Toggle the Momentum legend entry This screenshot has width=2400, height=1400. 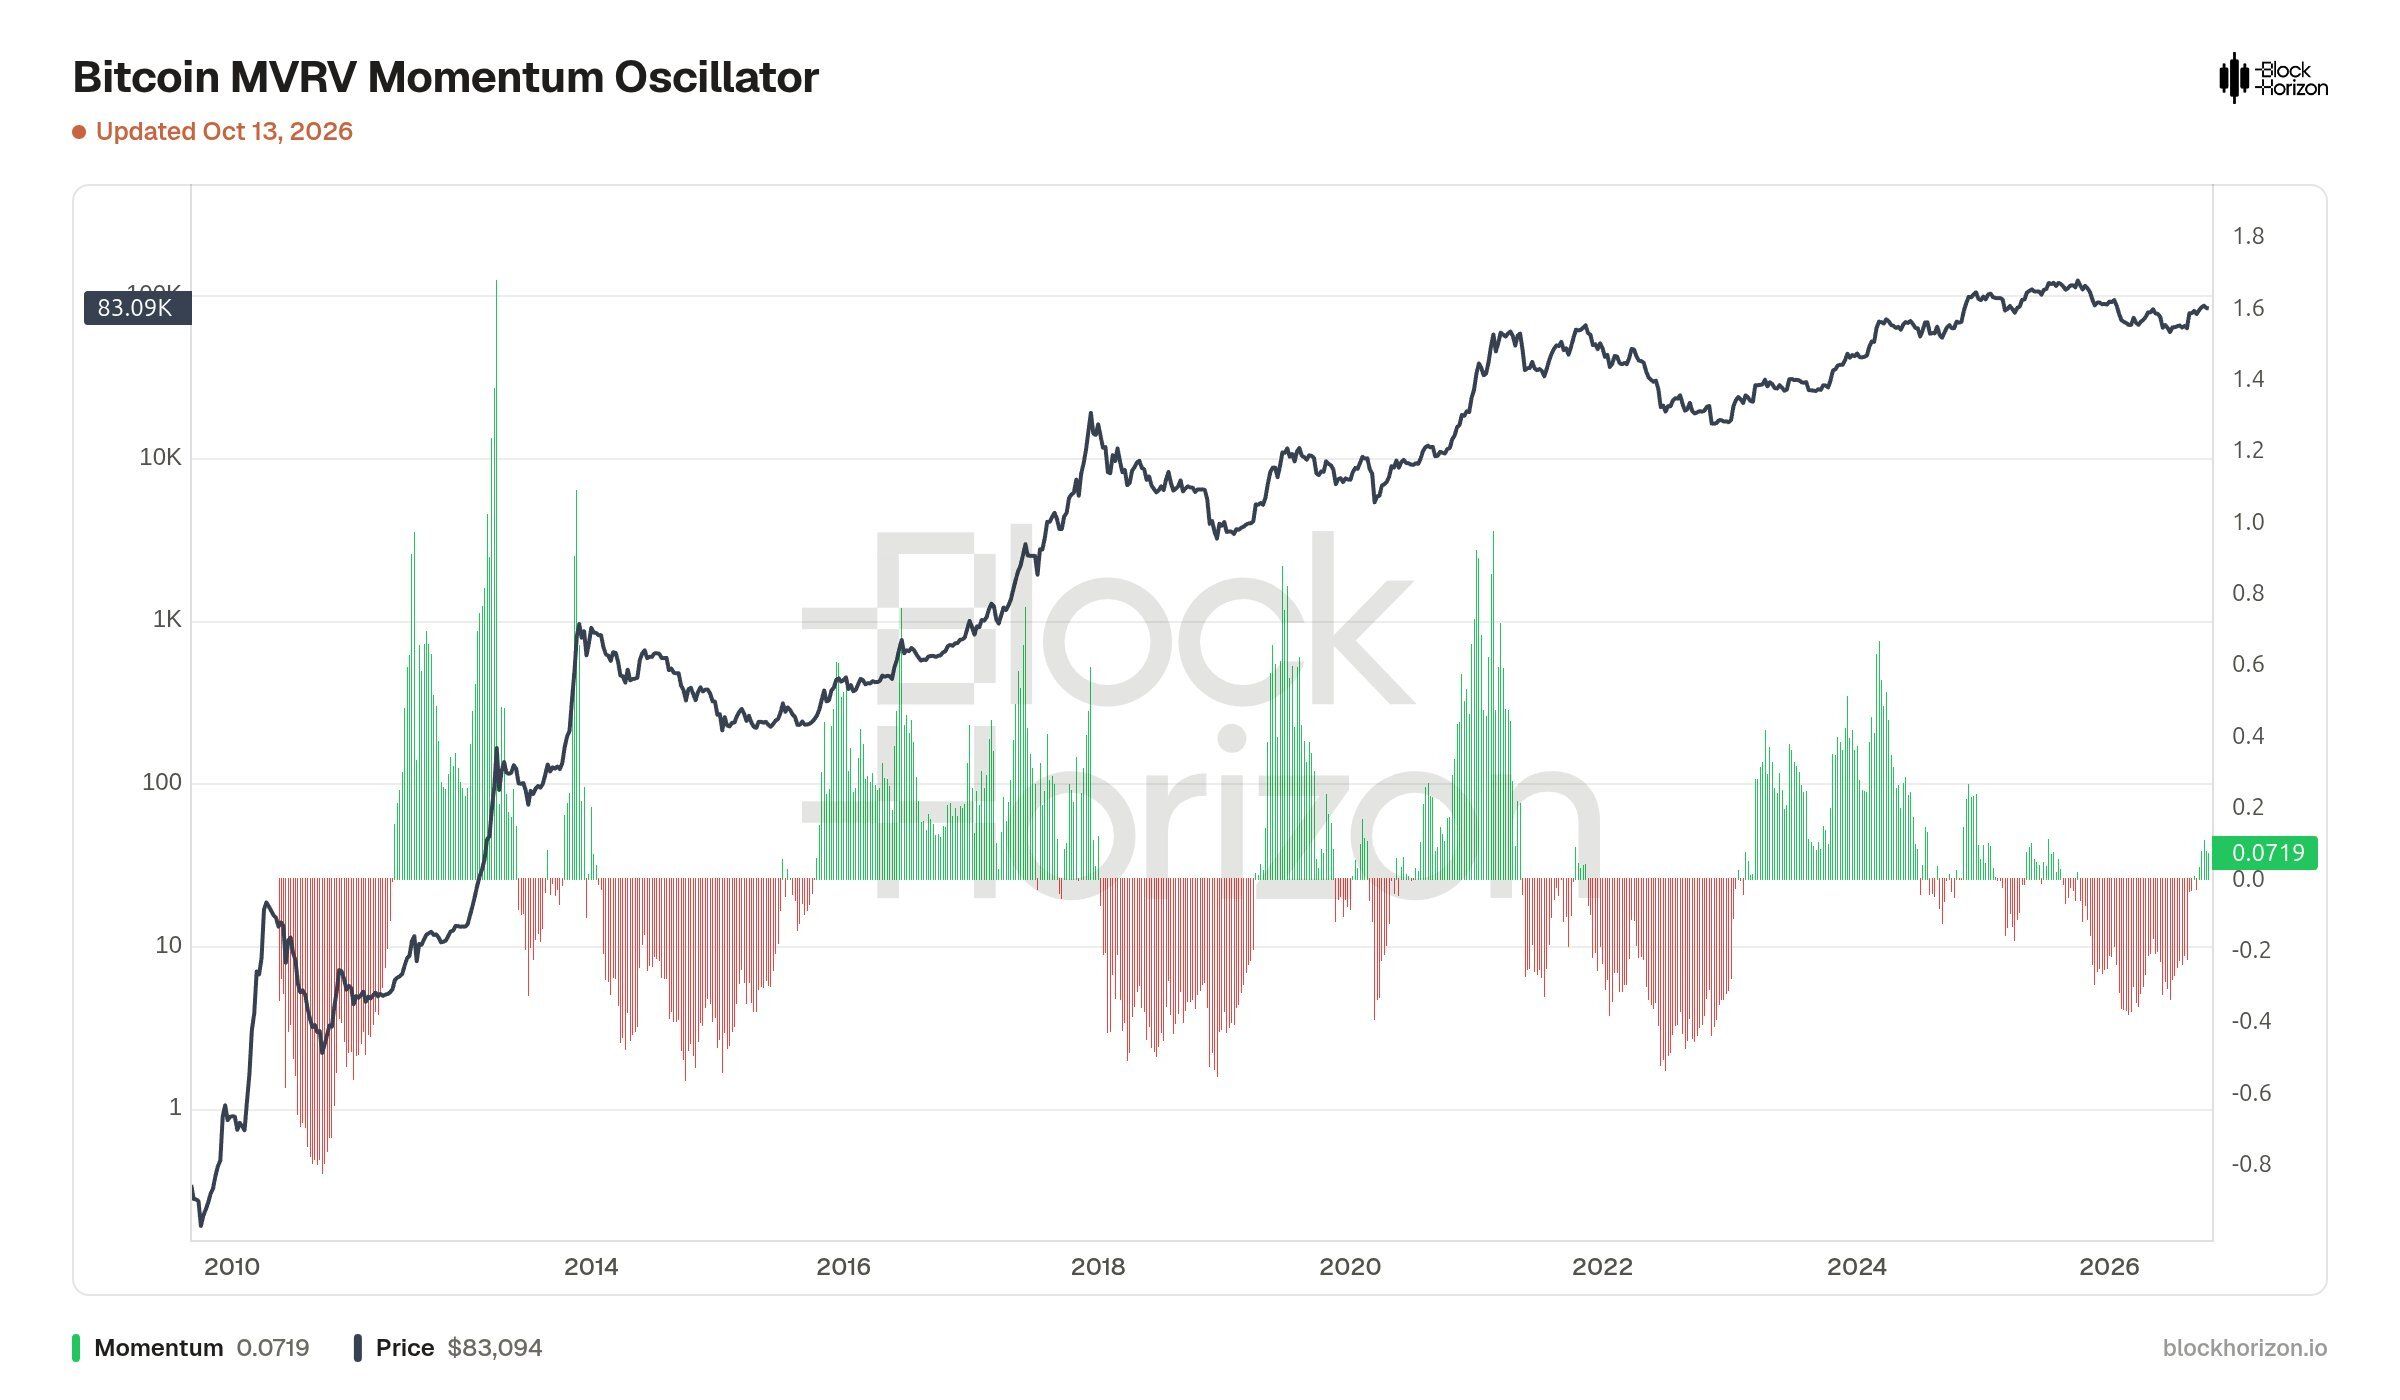coord(191,1348)
